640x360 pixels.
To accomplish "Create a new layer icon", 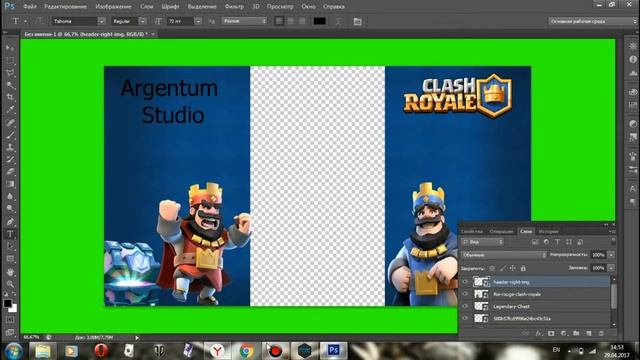I will pos(589,333).
